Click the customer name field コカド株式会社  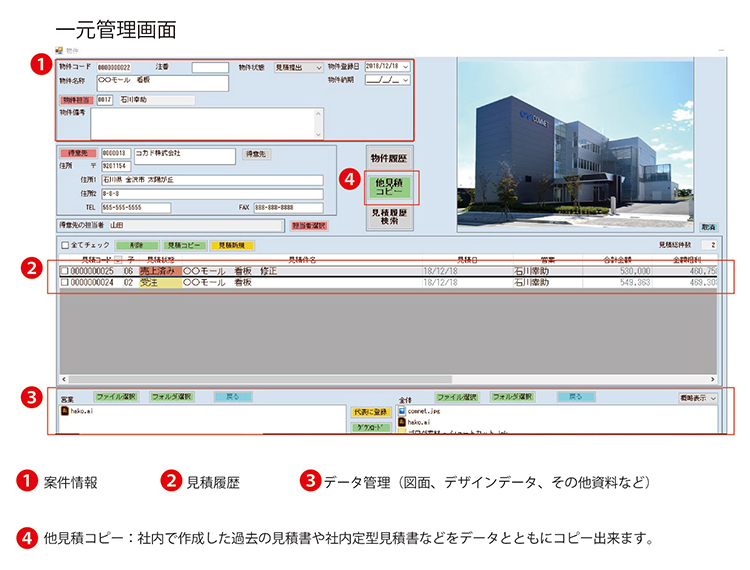point(185,156)
